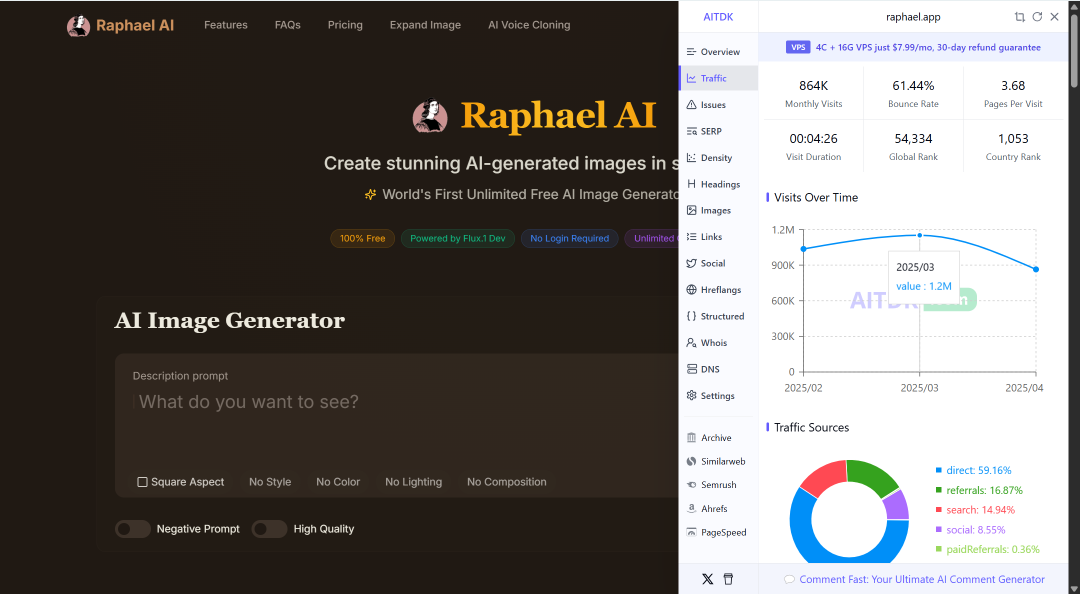The image size is (1080, 594).
Task: Open the Whois sidebar icon
Action: click(692, 342)
